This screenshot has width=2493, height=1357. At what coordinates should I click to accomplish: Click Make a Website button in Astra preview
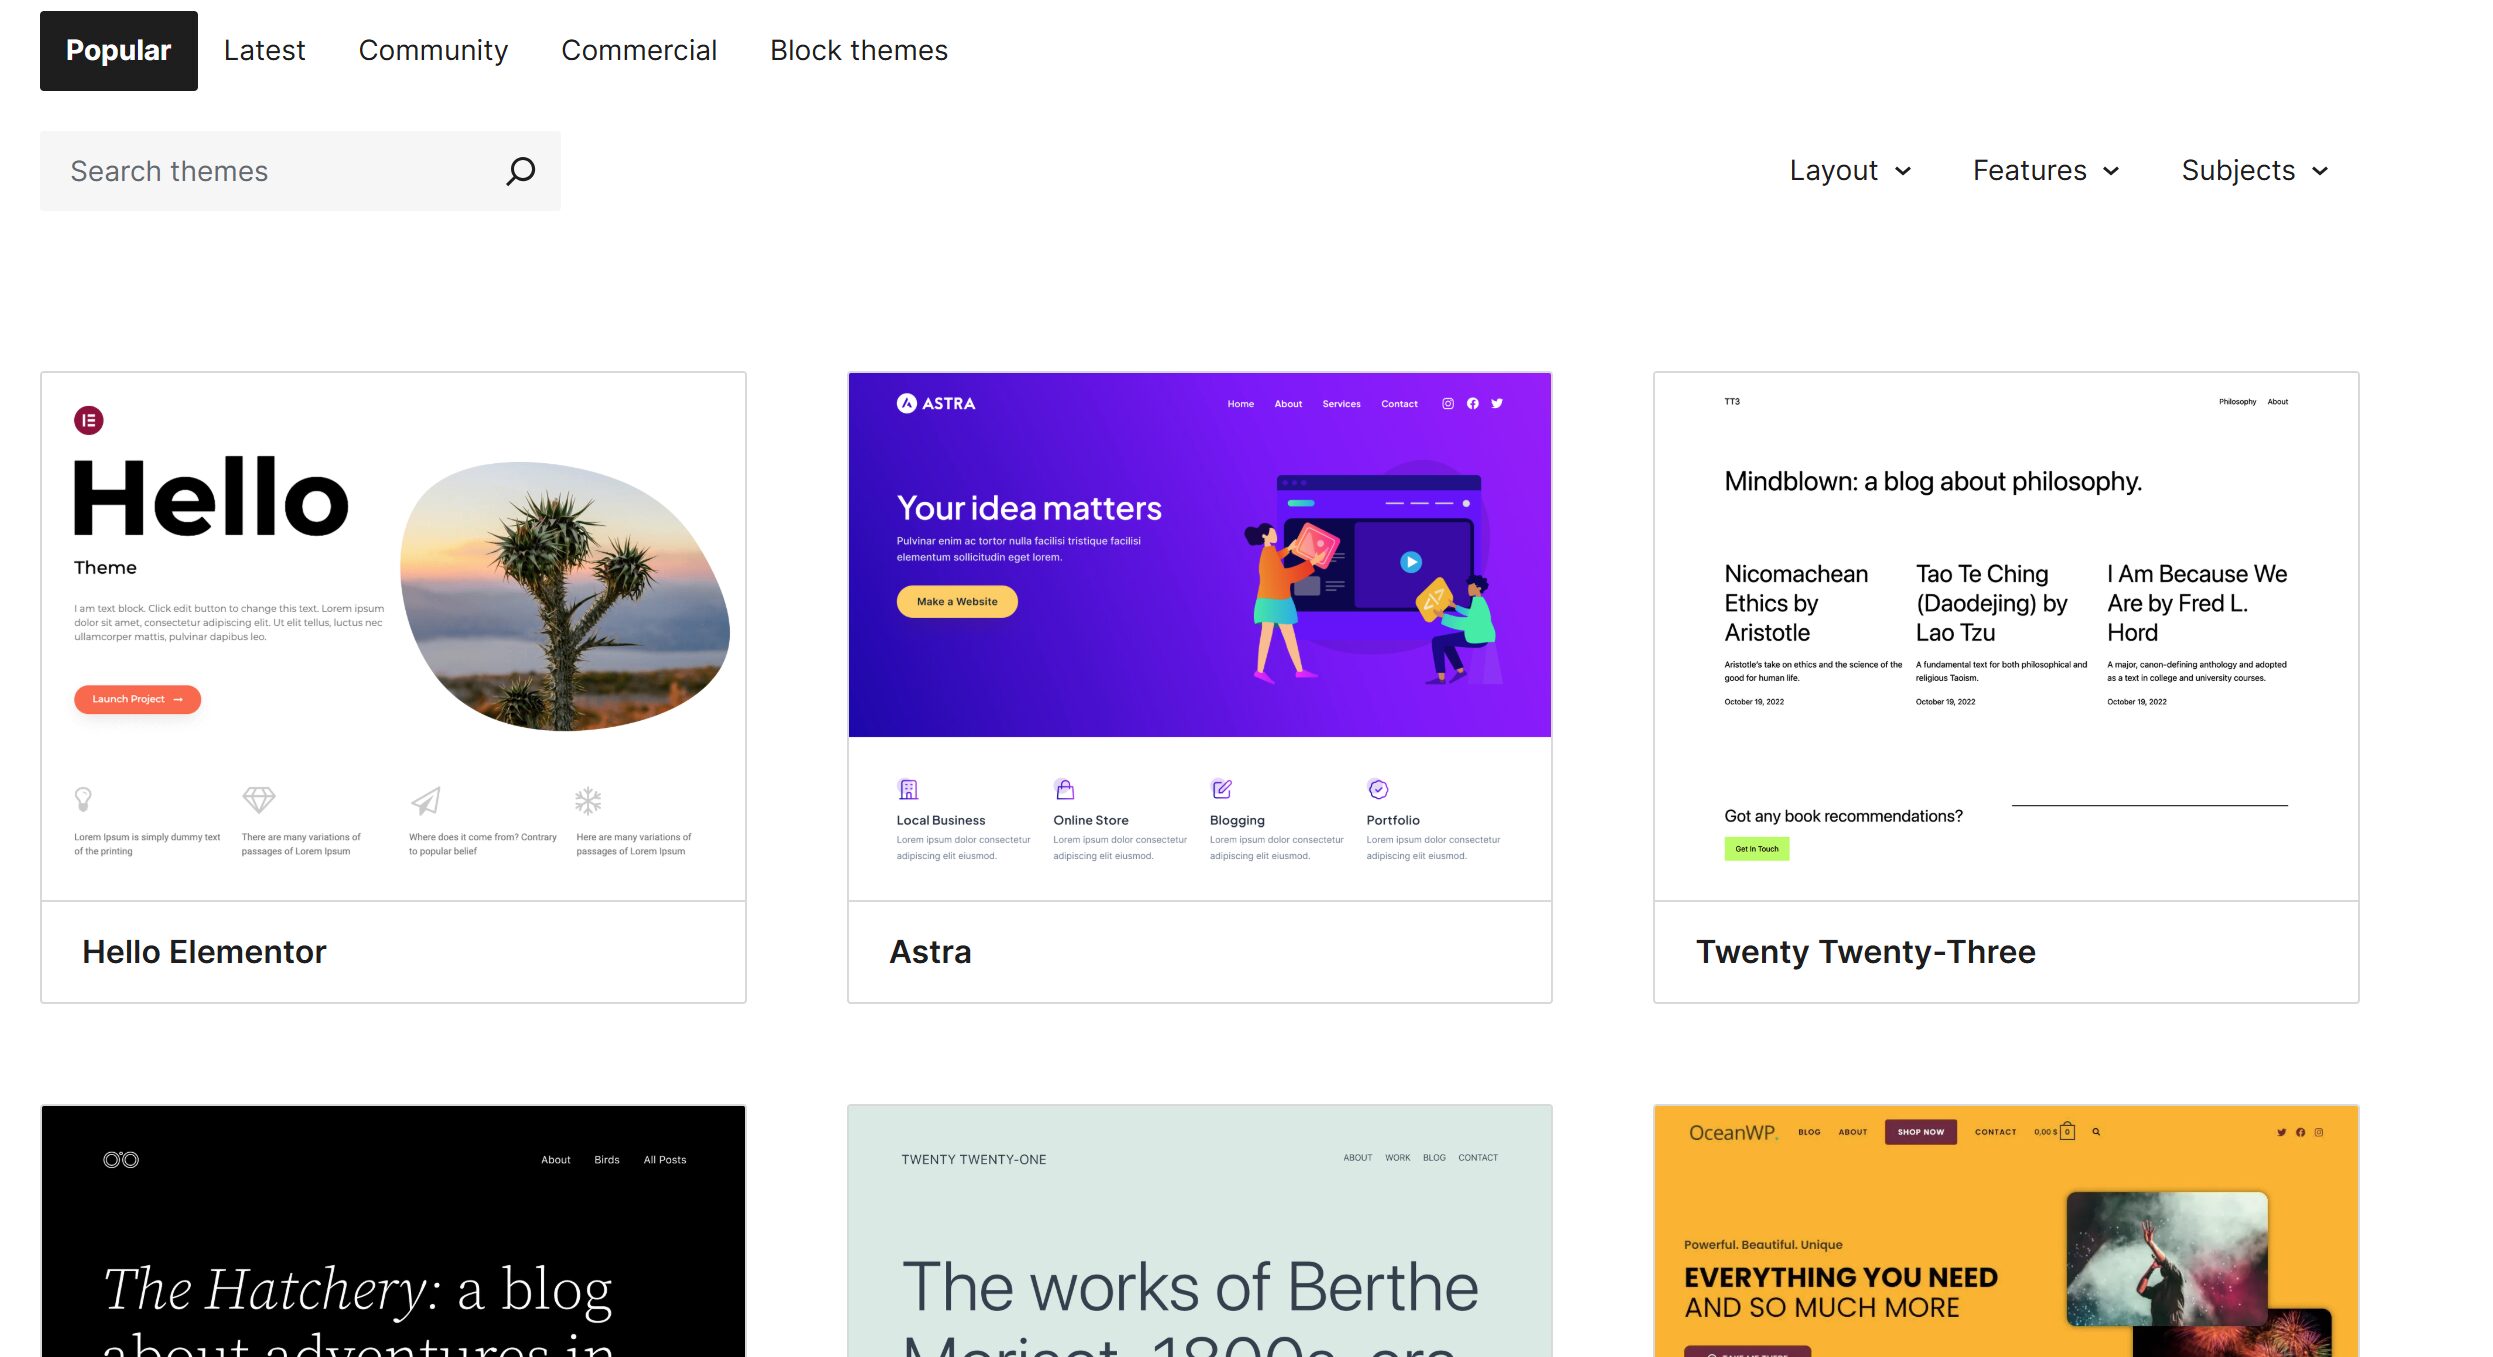coord(957,602)
